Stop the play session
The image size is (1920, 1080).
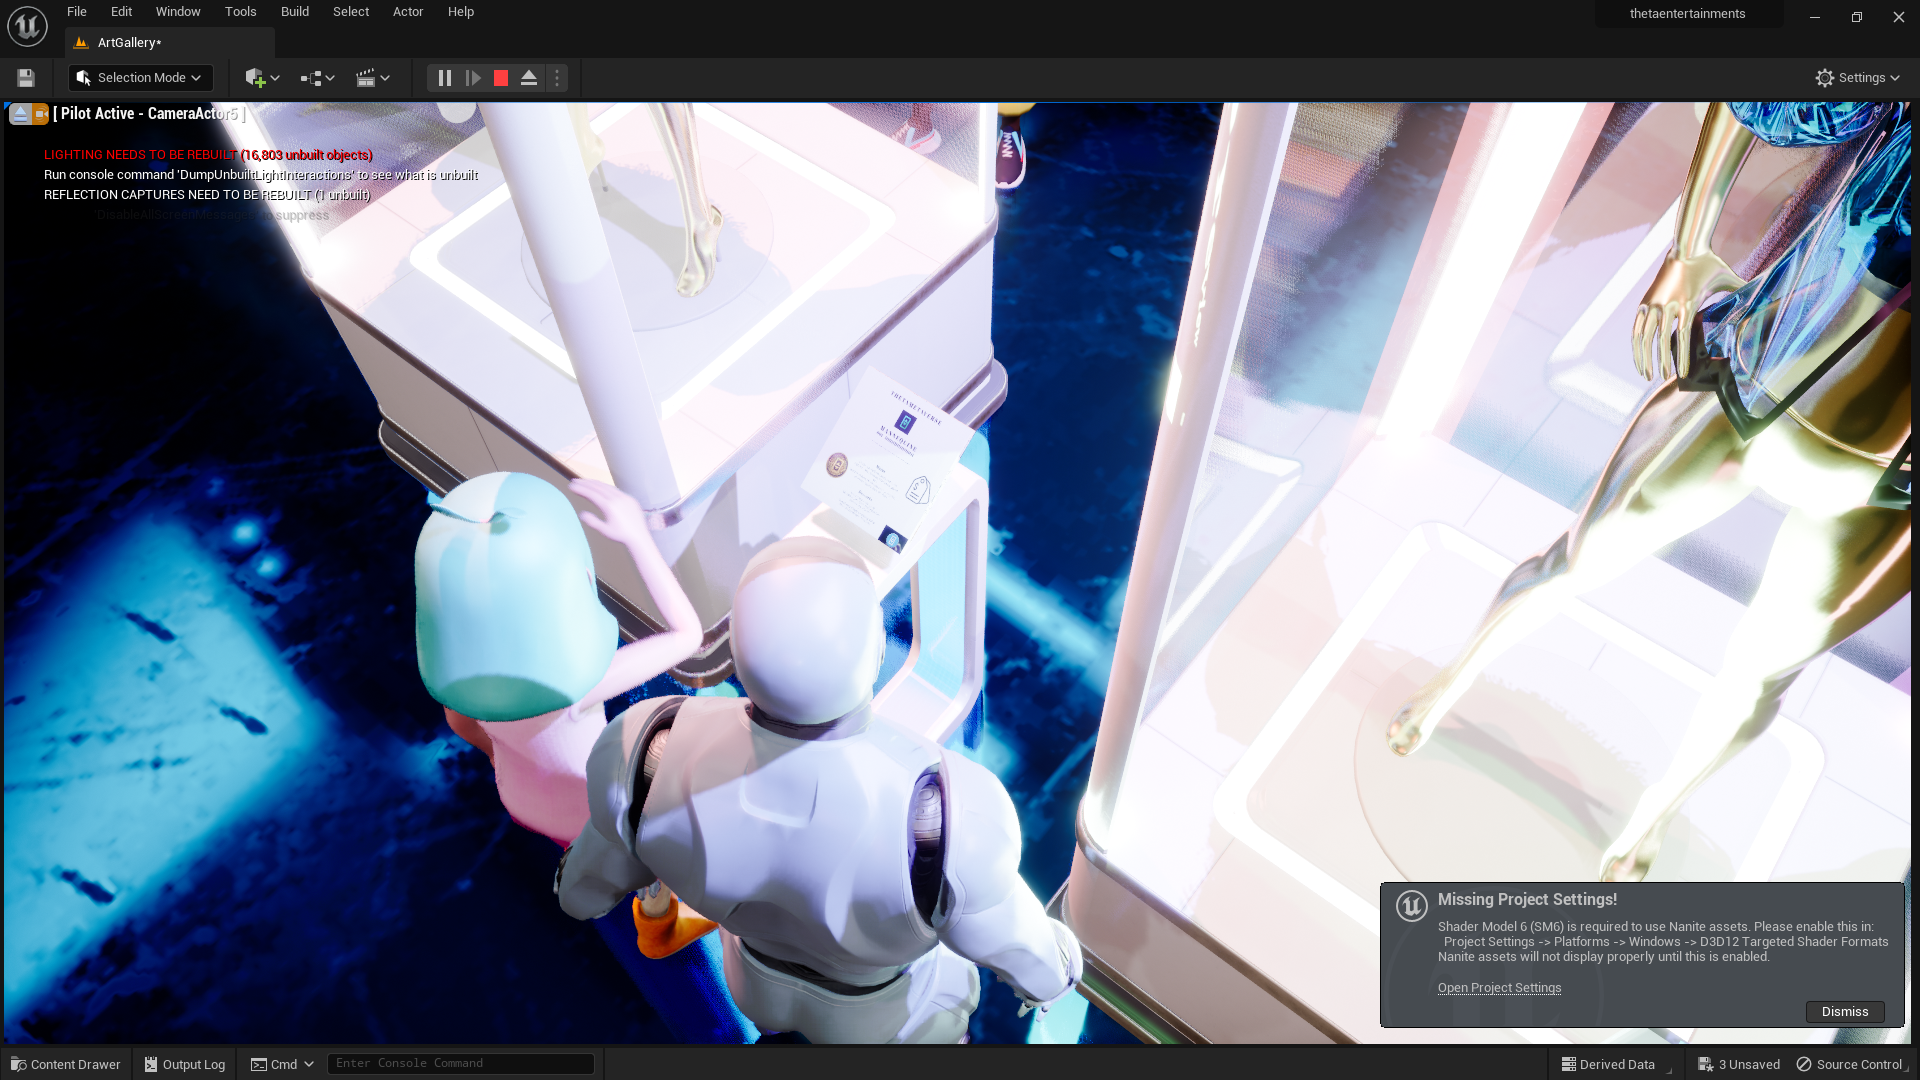[x=501, y=78]
